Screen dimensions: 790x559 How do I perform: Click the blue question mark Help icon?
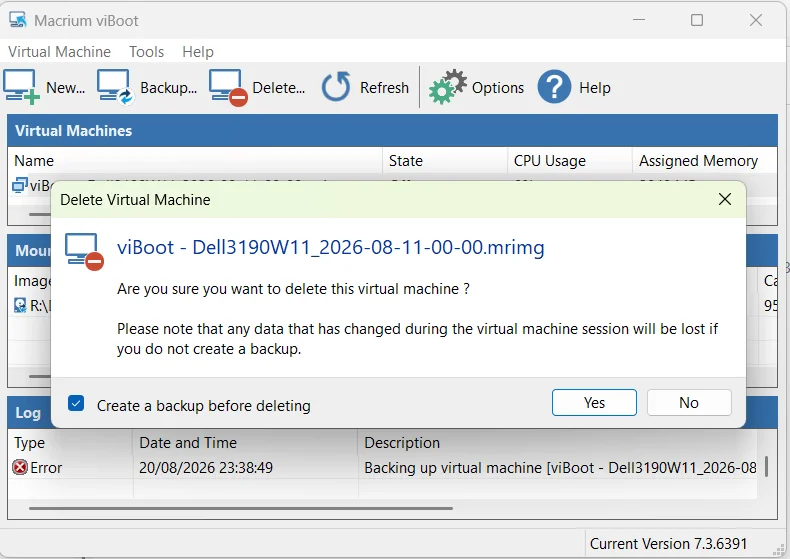click(554, 87)
